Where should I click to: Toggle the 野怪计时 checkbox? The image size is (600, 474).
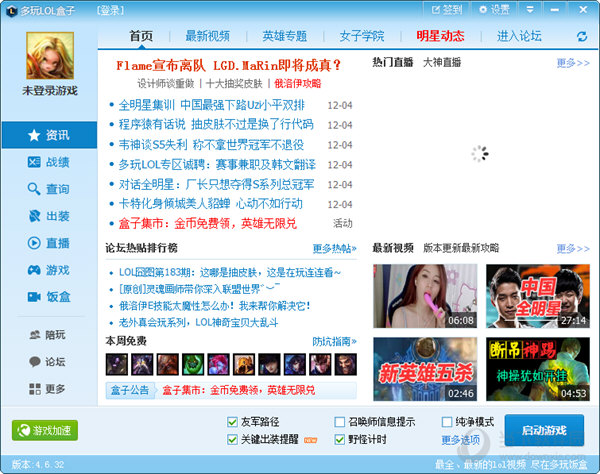(339, 440)
